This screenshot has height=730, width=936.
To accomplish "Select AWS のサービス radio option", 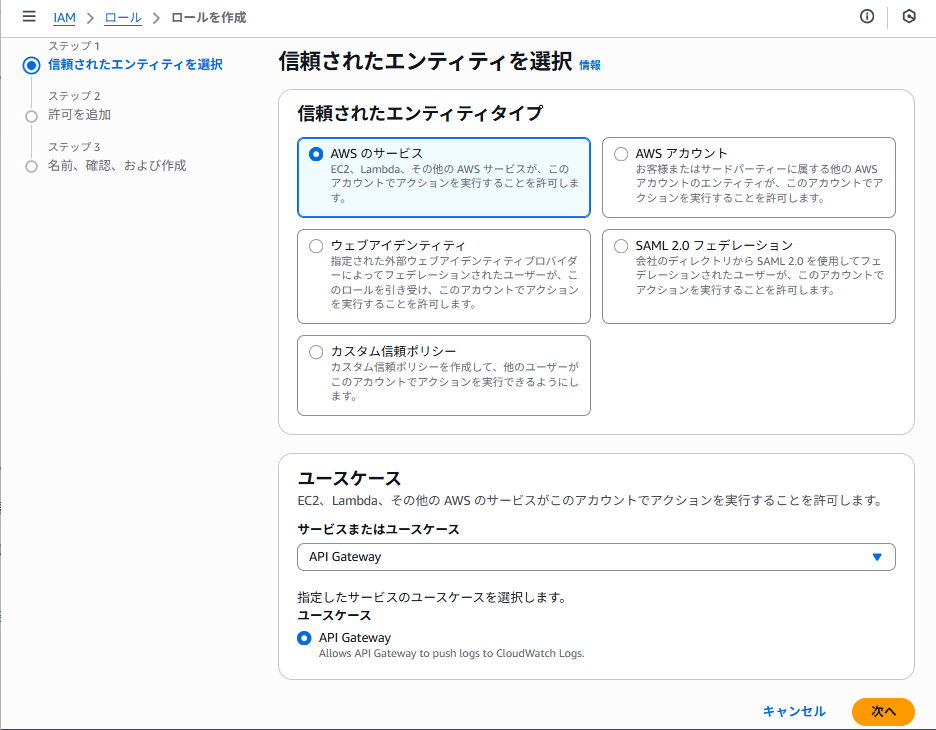I will 316,154.
